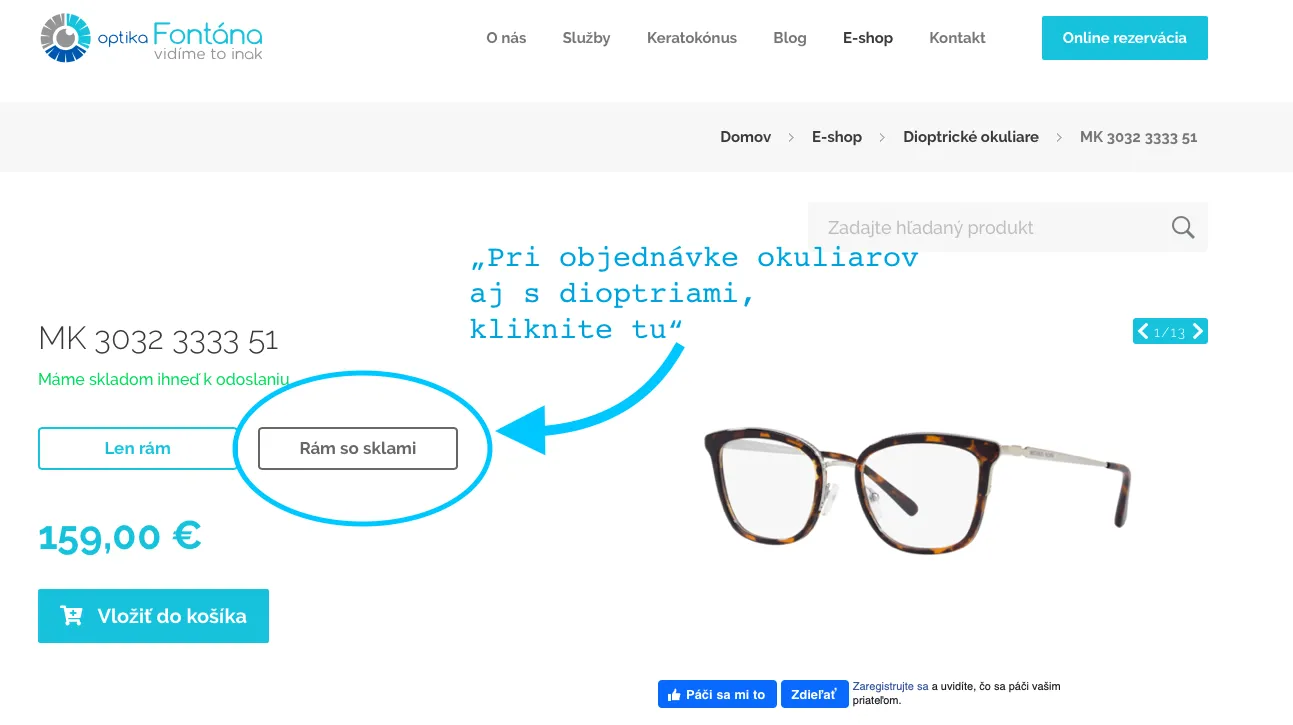This screenshot has height=725, width=1293.
Task: Go to next product image arrow
Action: click(x=1198, y=331)
